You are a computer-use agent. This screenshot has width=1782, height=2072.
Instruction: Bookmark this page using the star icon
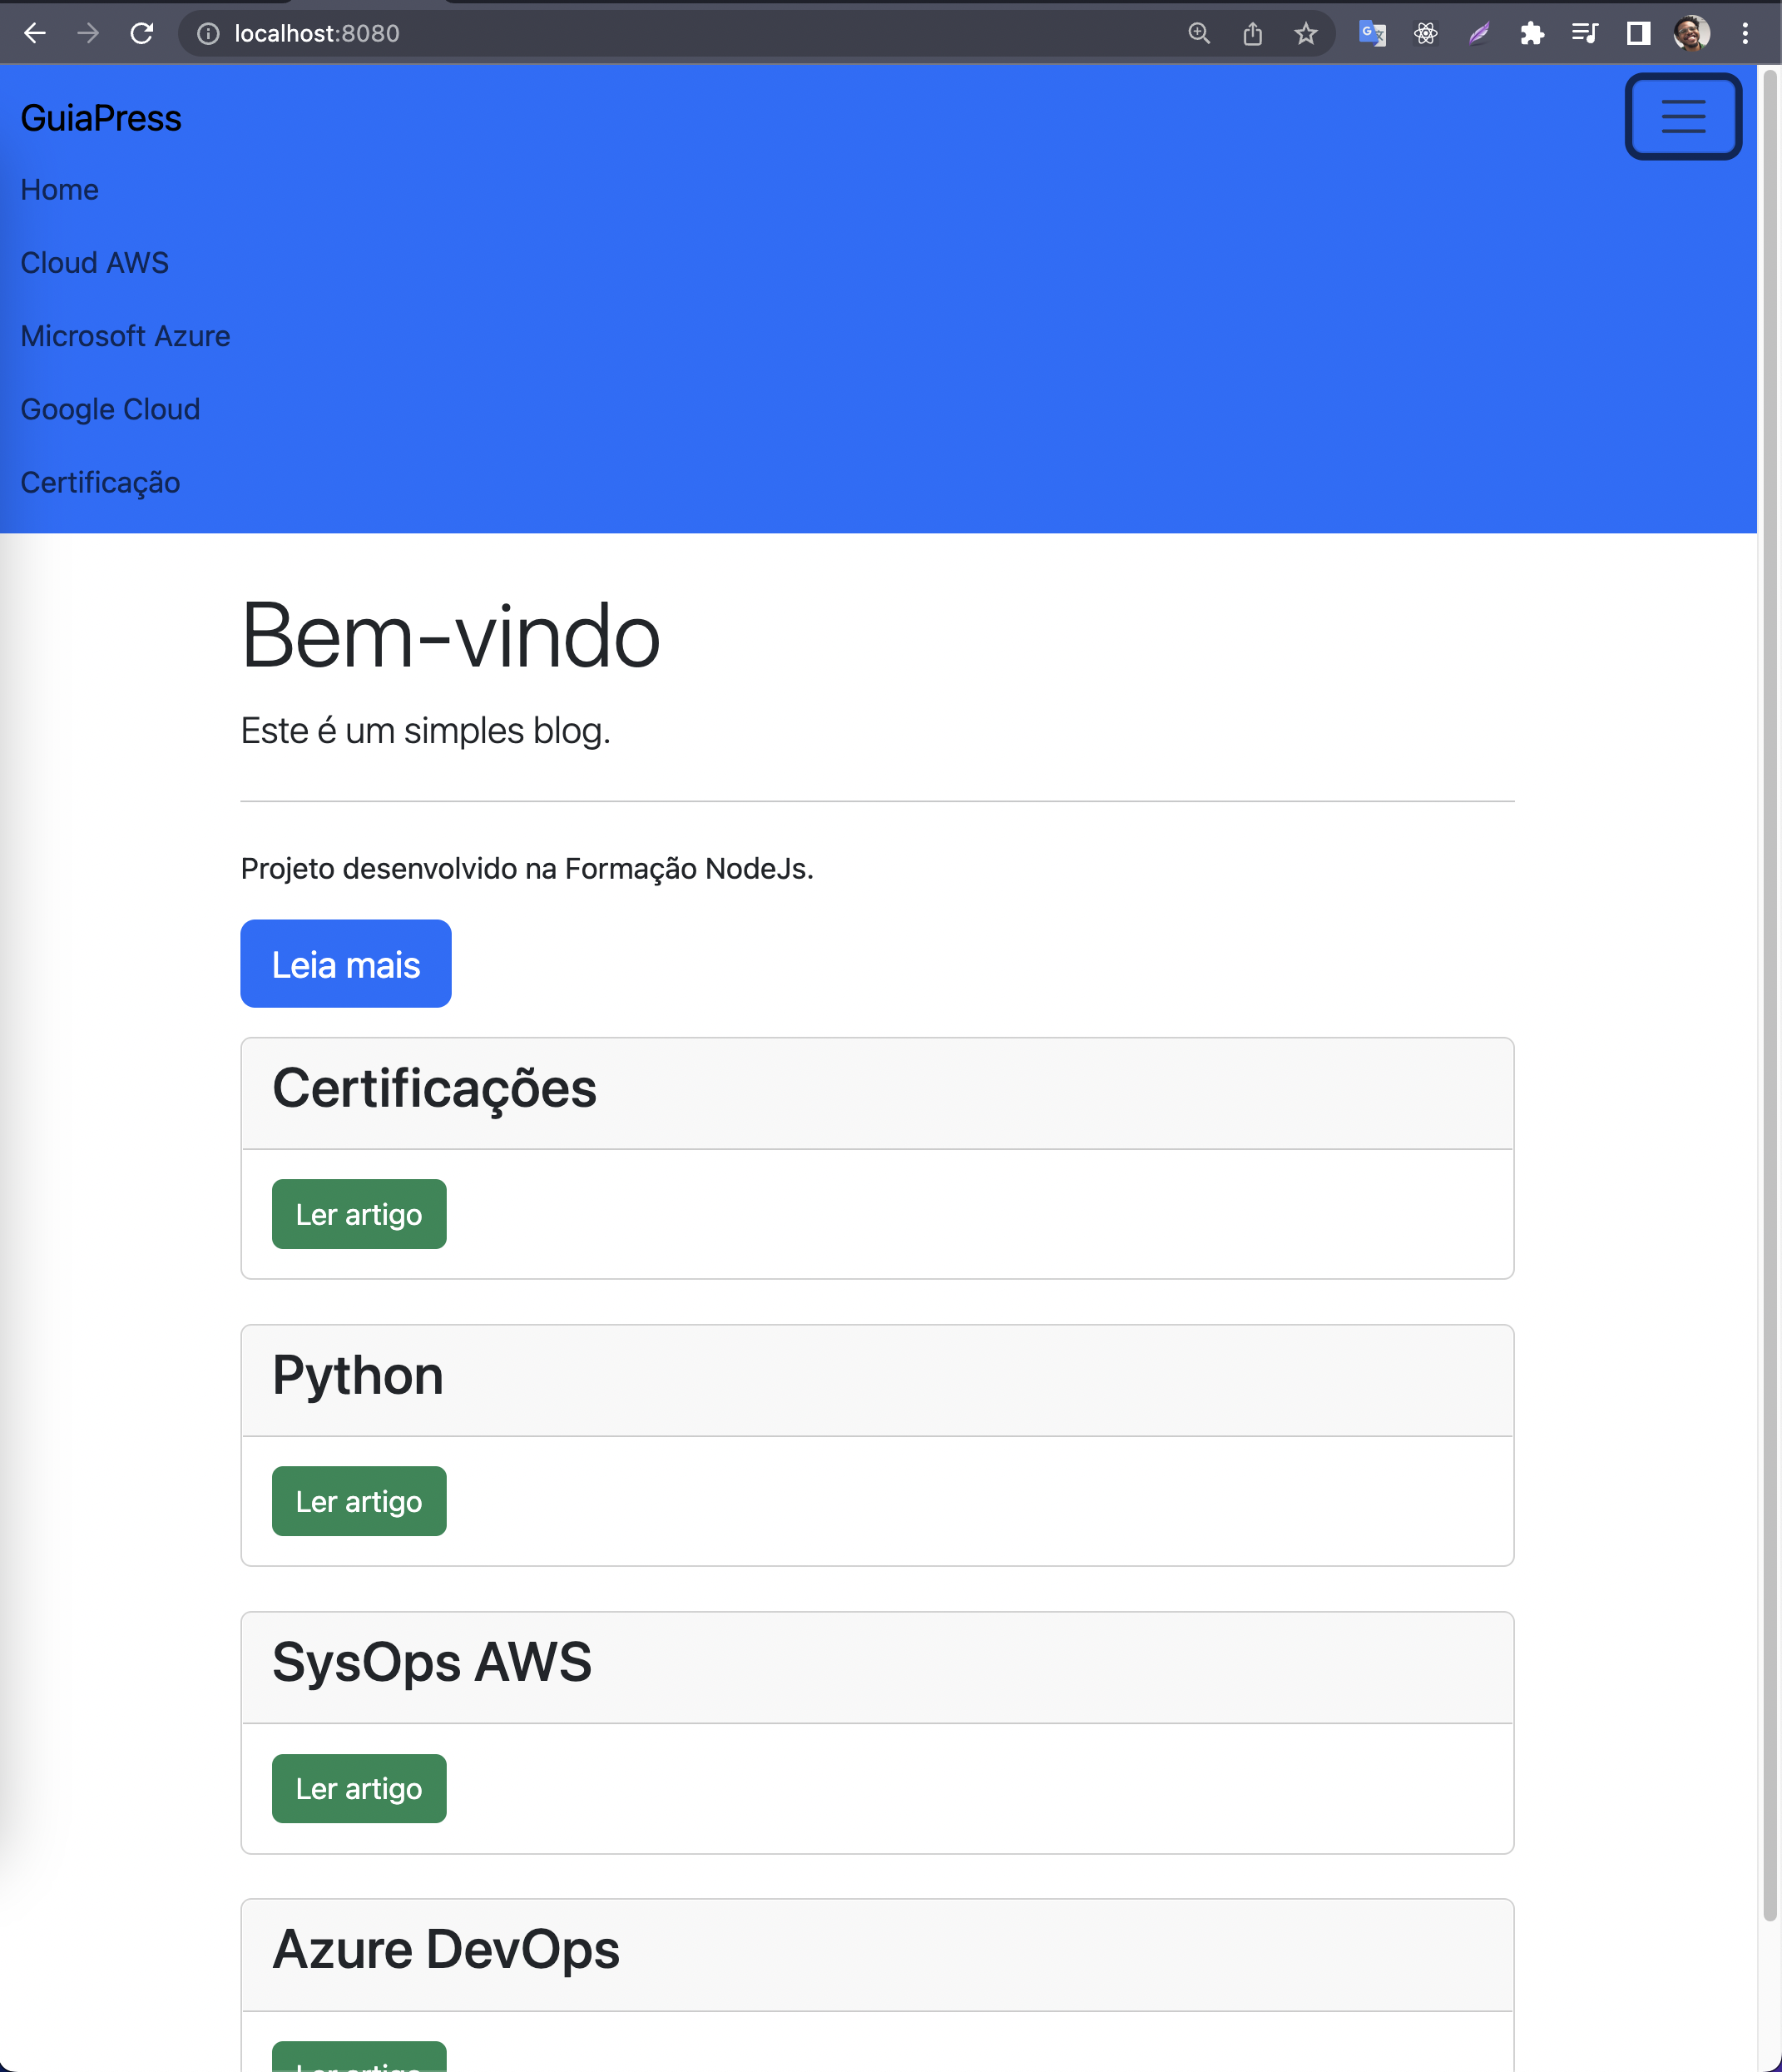1306,33
